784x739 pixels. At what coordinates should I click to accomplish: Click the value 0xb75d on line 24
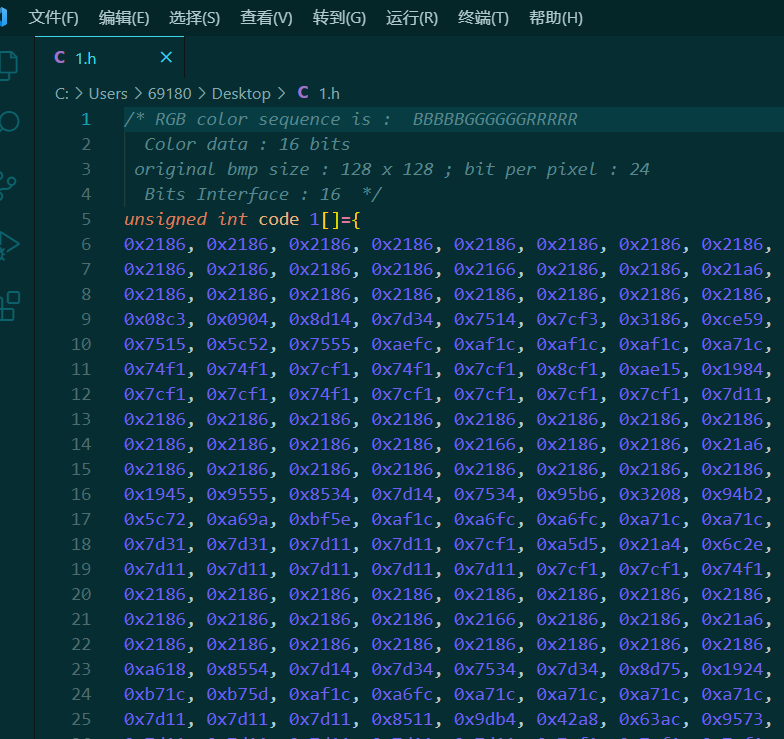pyautogui.click(x=237, y=694)
